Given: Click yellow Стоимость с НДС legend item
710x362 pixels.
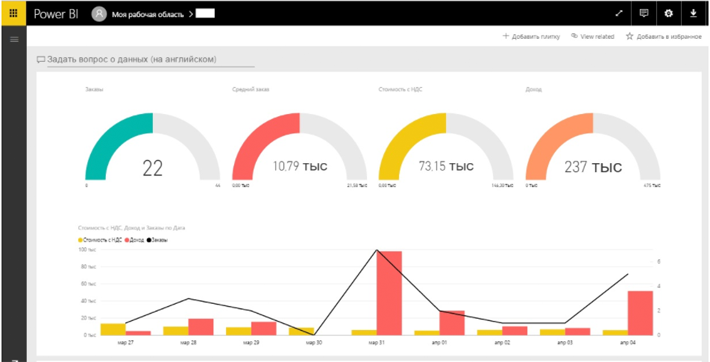Looking at the screenshot, I should coord(100,240).
